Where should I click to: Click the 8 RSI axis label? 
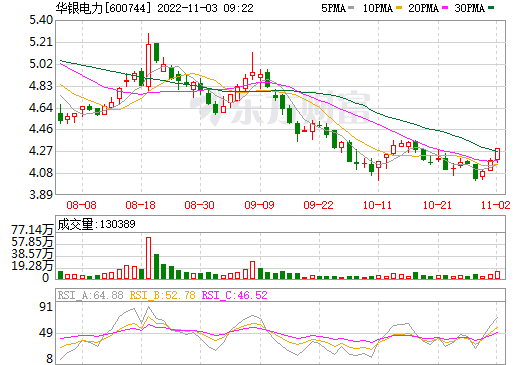tap(49, 359)
